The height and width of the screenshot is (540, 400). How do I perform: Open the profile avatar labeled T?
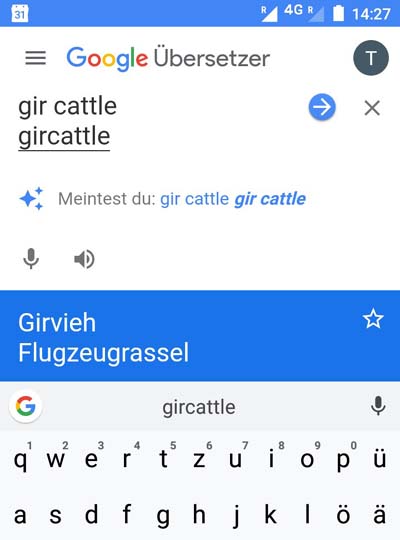[x=371, y=58]
